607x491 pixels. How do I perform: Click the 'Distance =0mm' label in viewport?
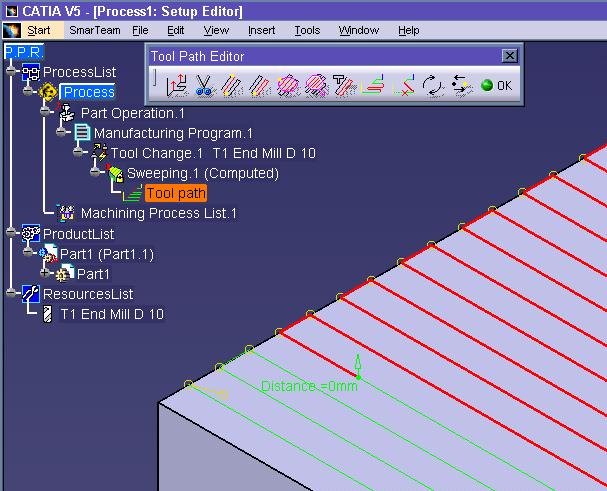(x=309, y=386)
